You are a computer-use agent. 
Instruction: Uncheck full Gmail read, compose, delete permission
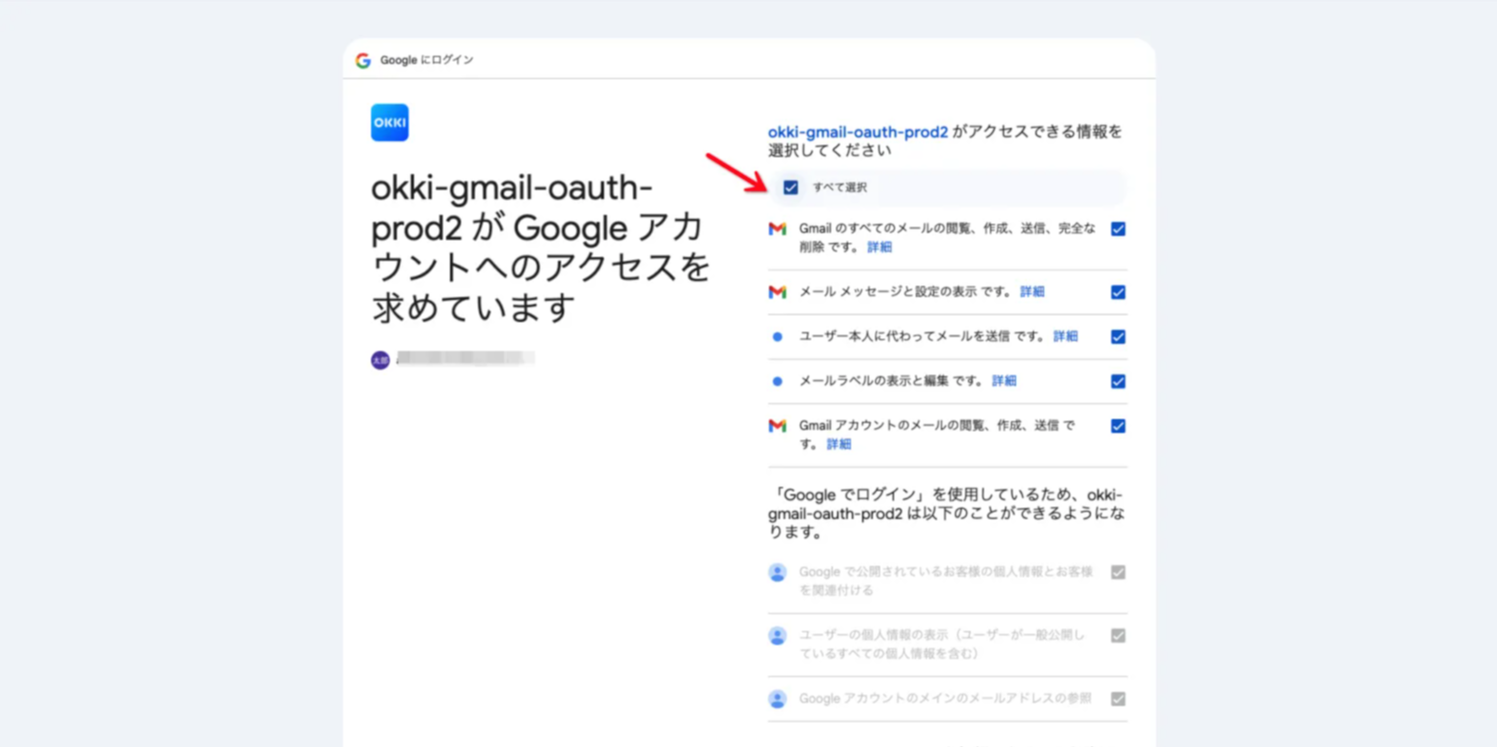point(1118,229)
